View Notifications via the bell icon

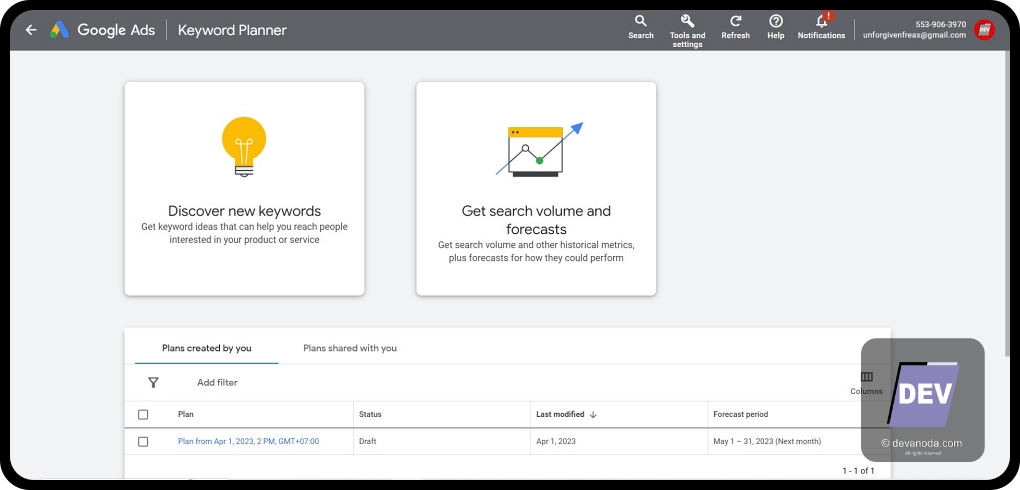point(822,27)
